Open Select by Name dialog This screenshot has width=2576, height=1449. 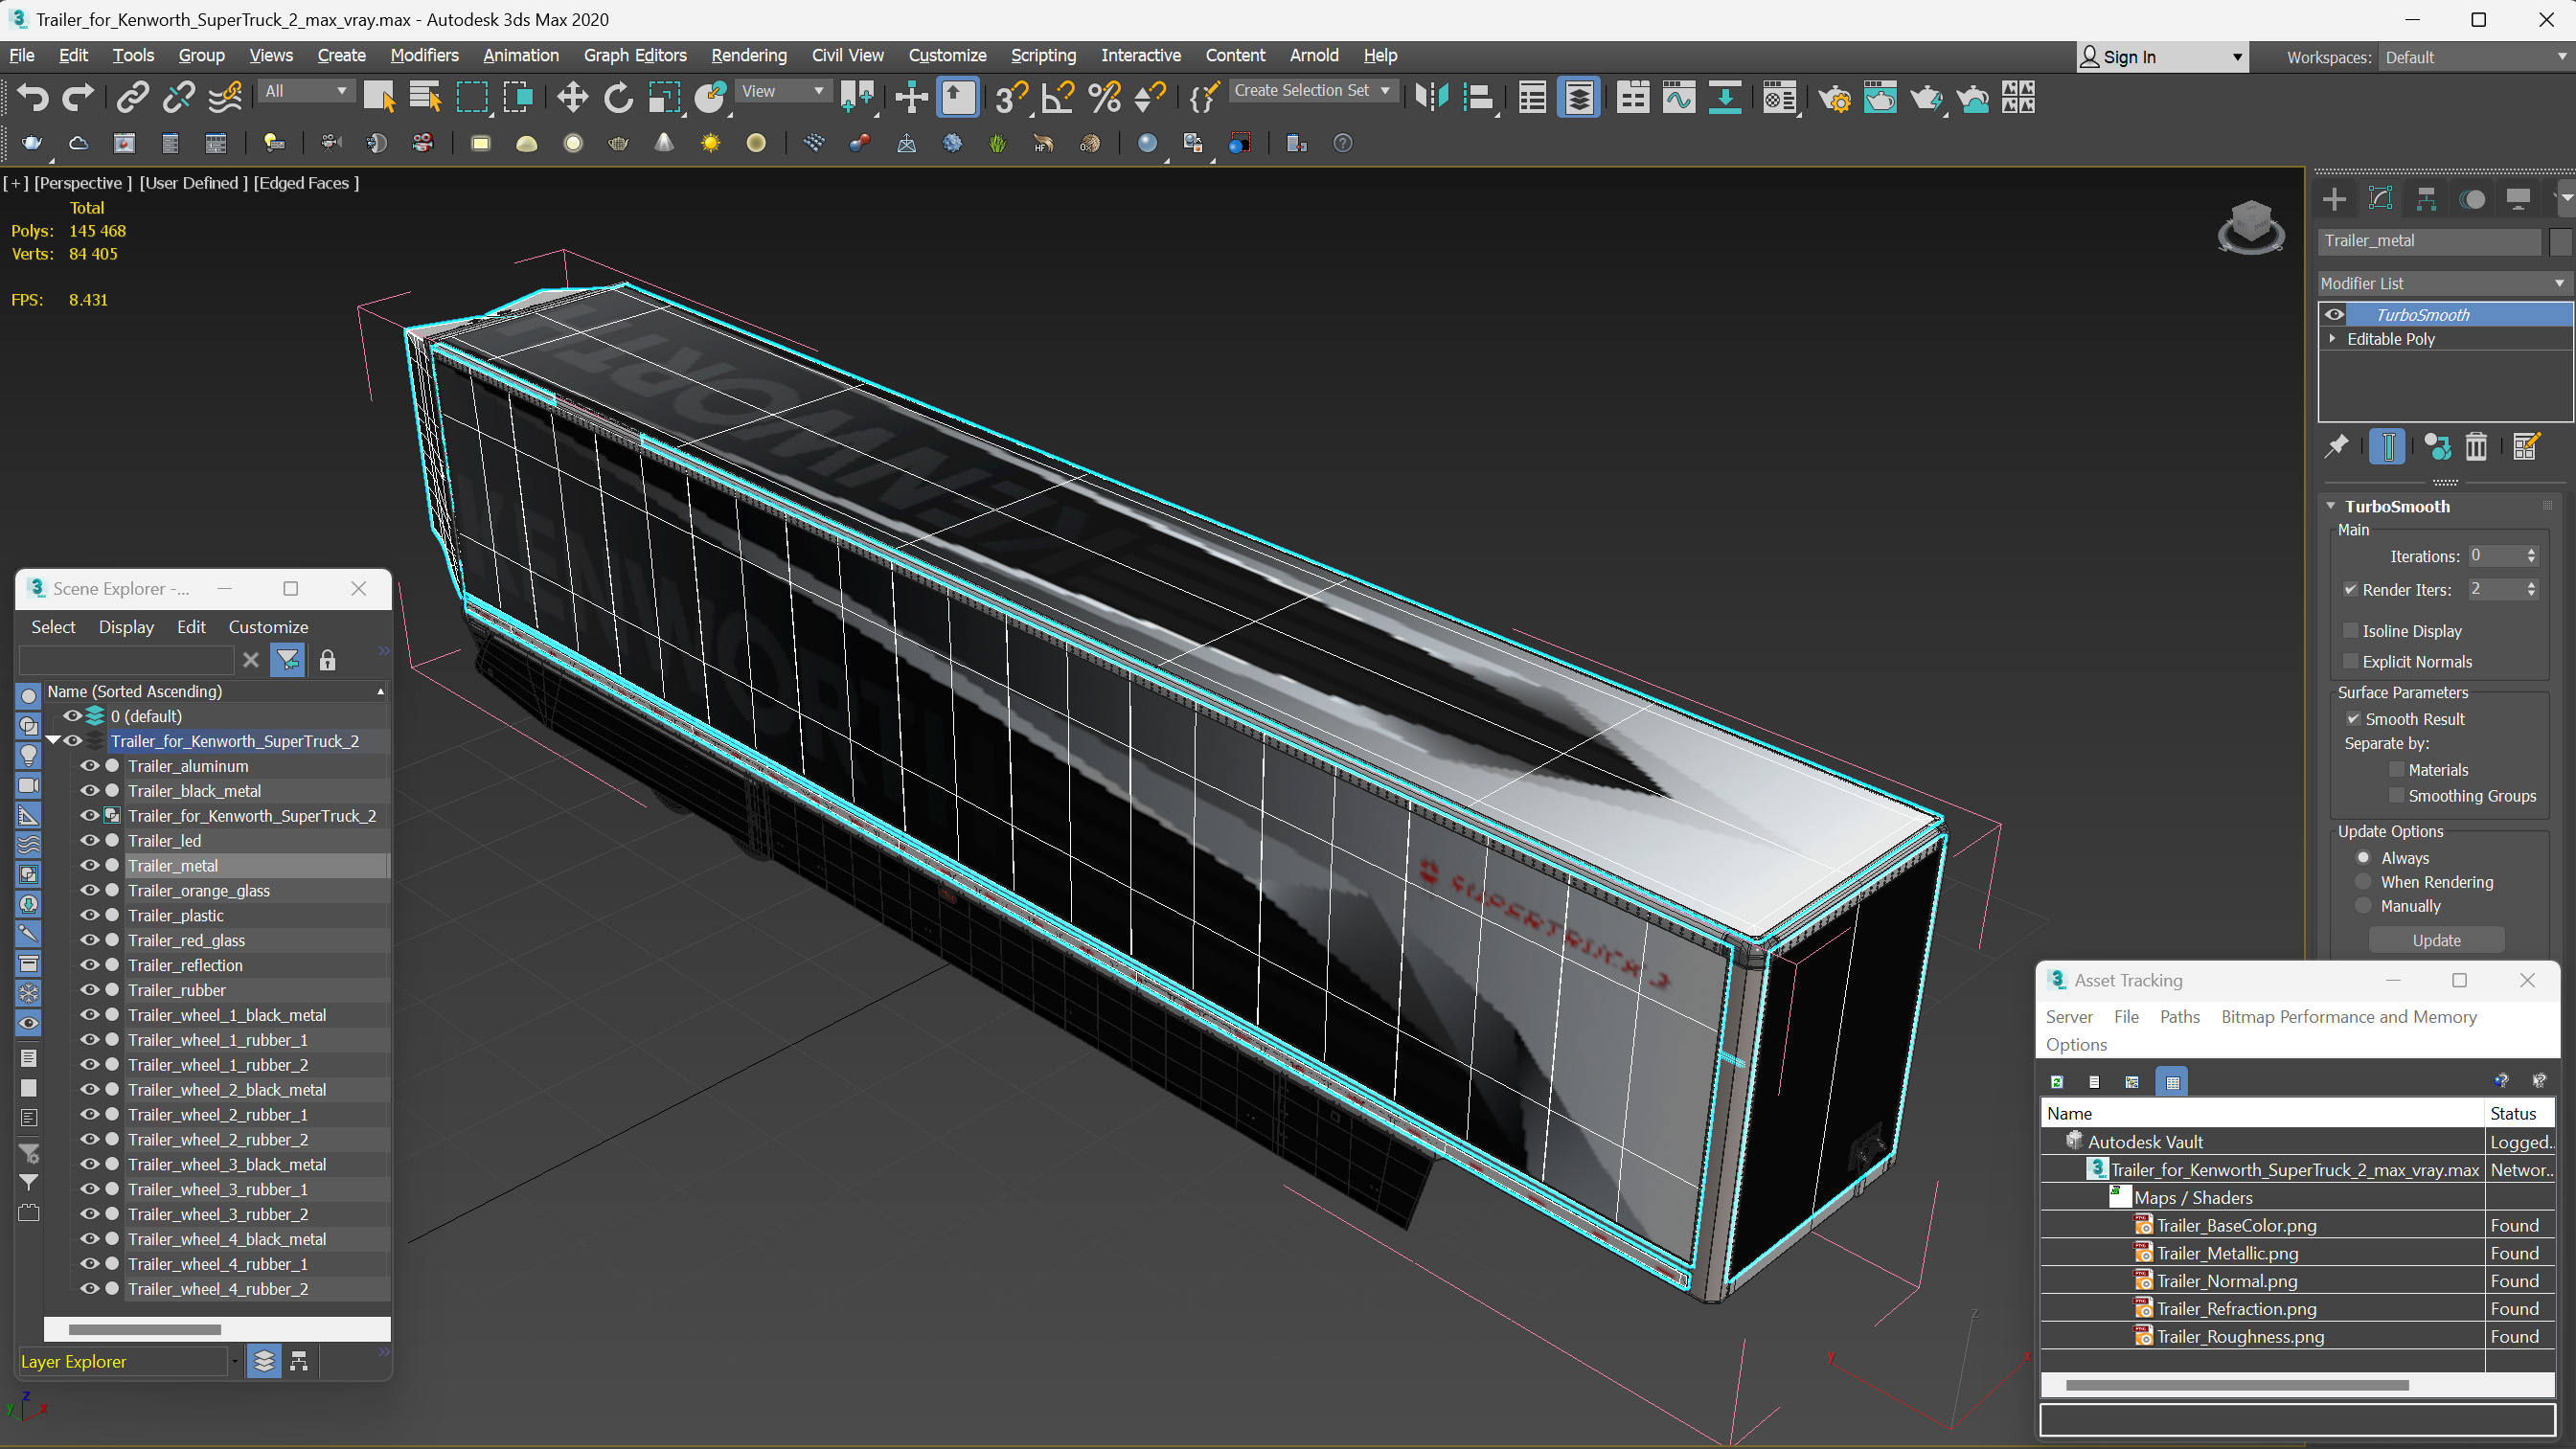click(x=425, y=97)
